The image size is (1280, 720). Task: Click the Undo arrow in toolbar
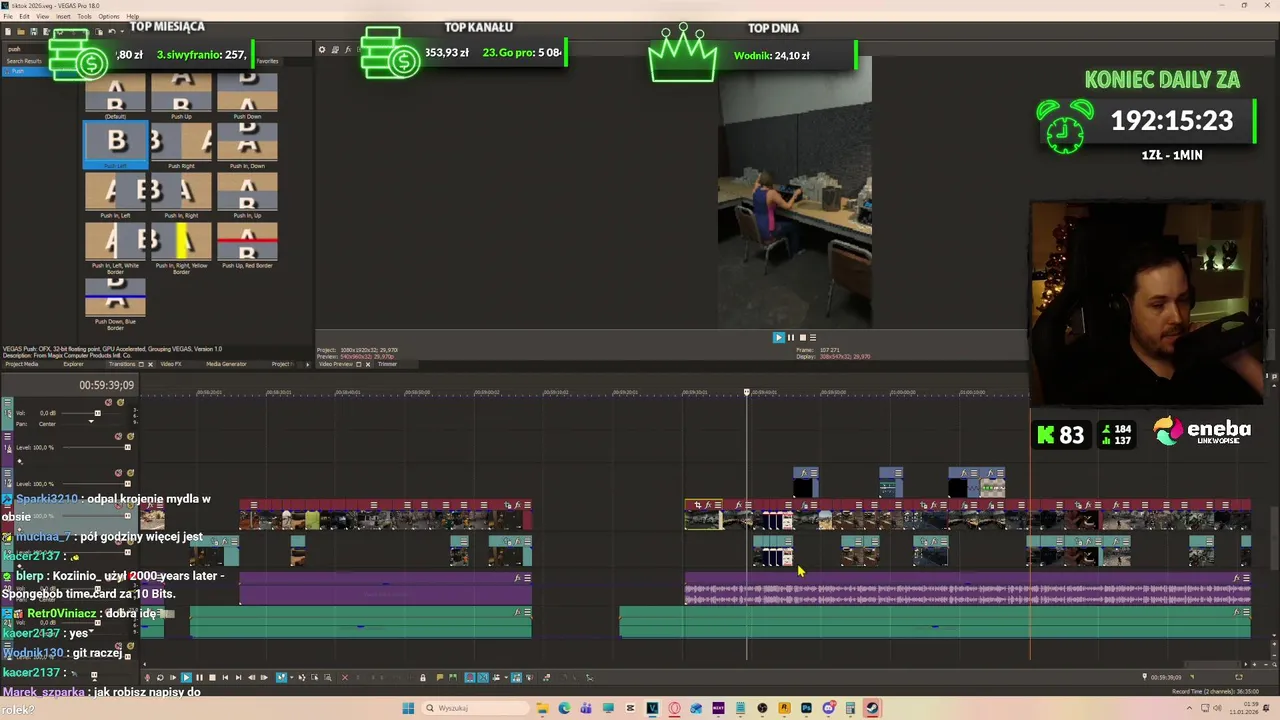[x=112, y=31]
